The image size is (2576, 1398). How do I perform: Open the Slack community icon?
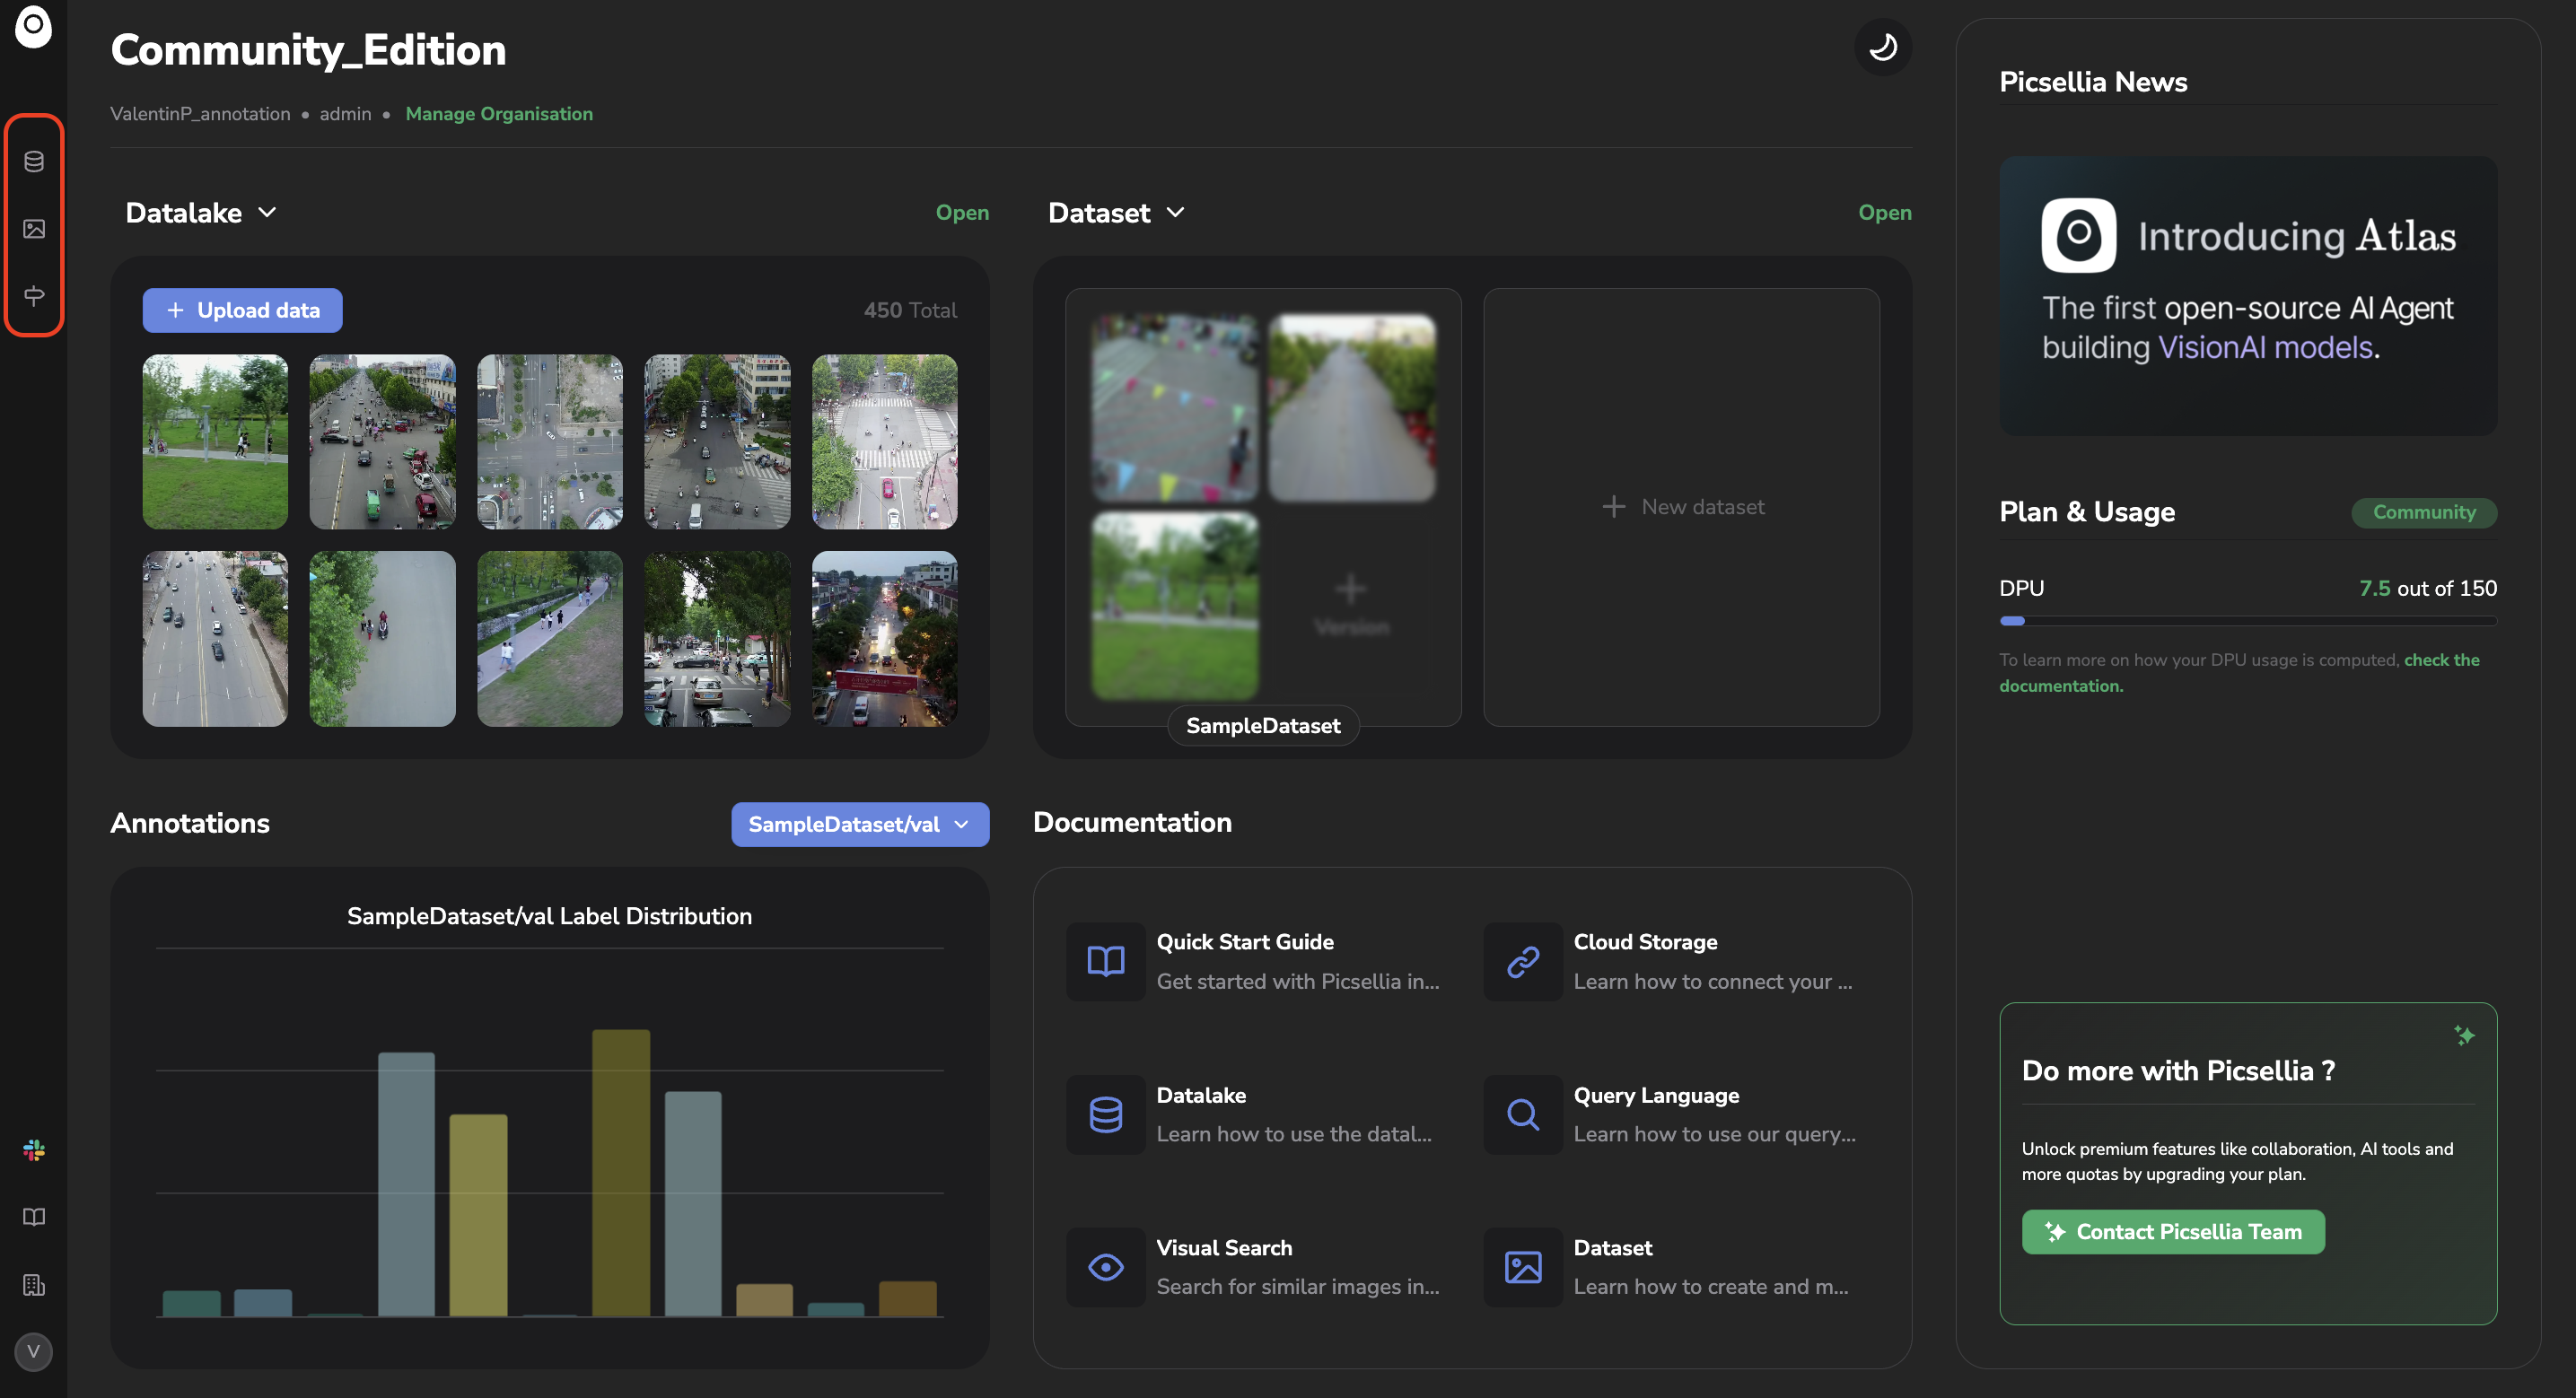[34, 1150]
